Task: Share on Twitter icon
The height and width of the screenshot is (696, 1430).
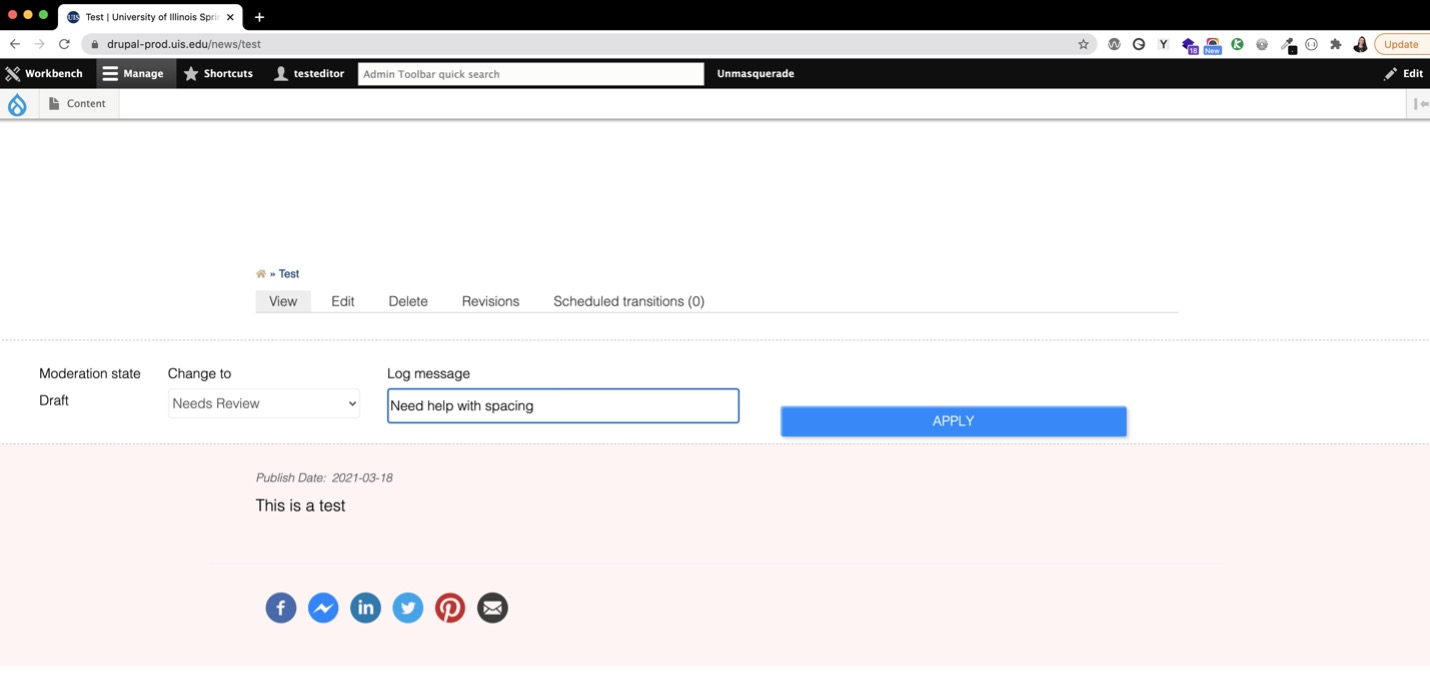Action: point(408,607)
